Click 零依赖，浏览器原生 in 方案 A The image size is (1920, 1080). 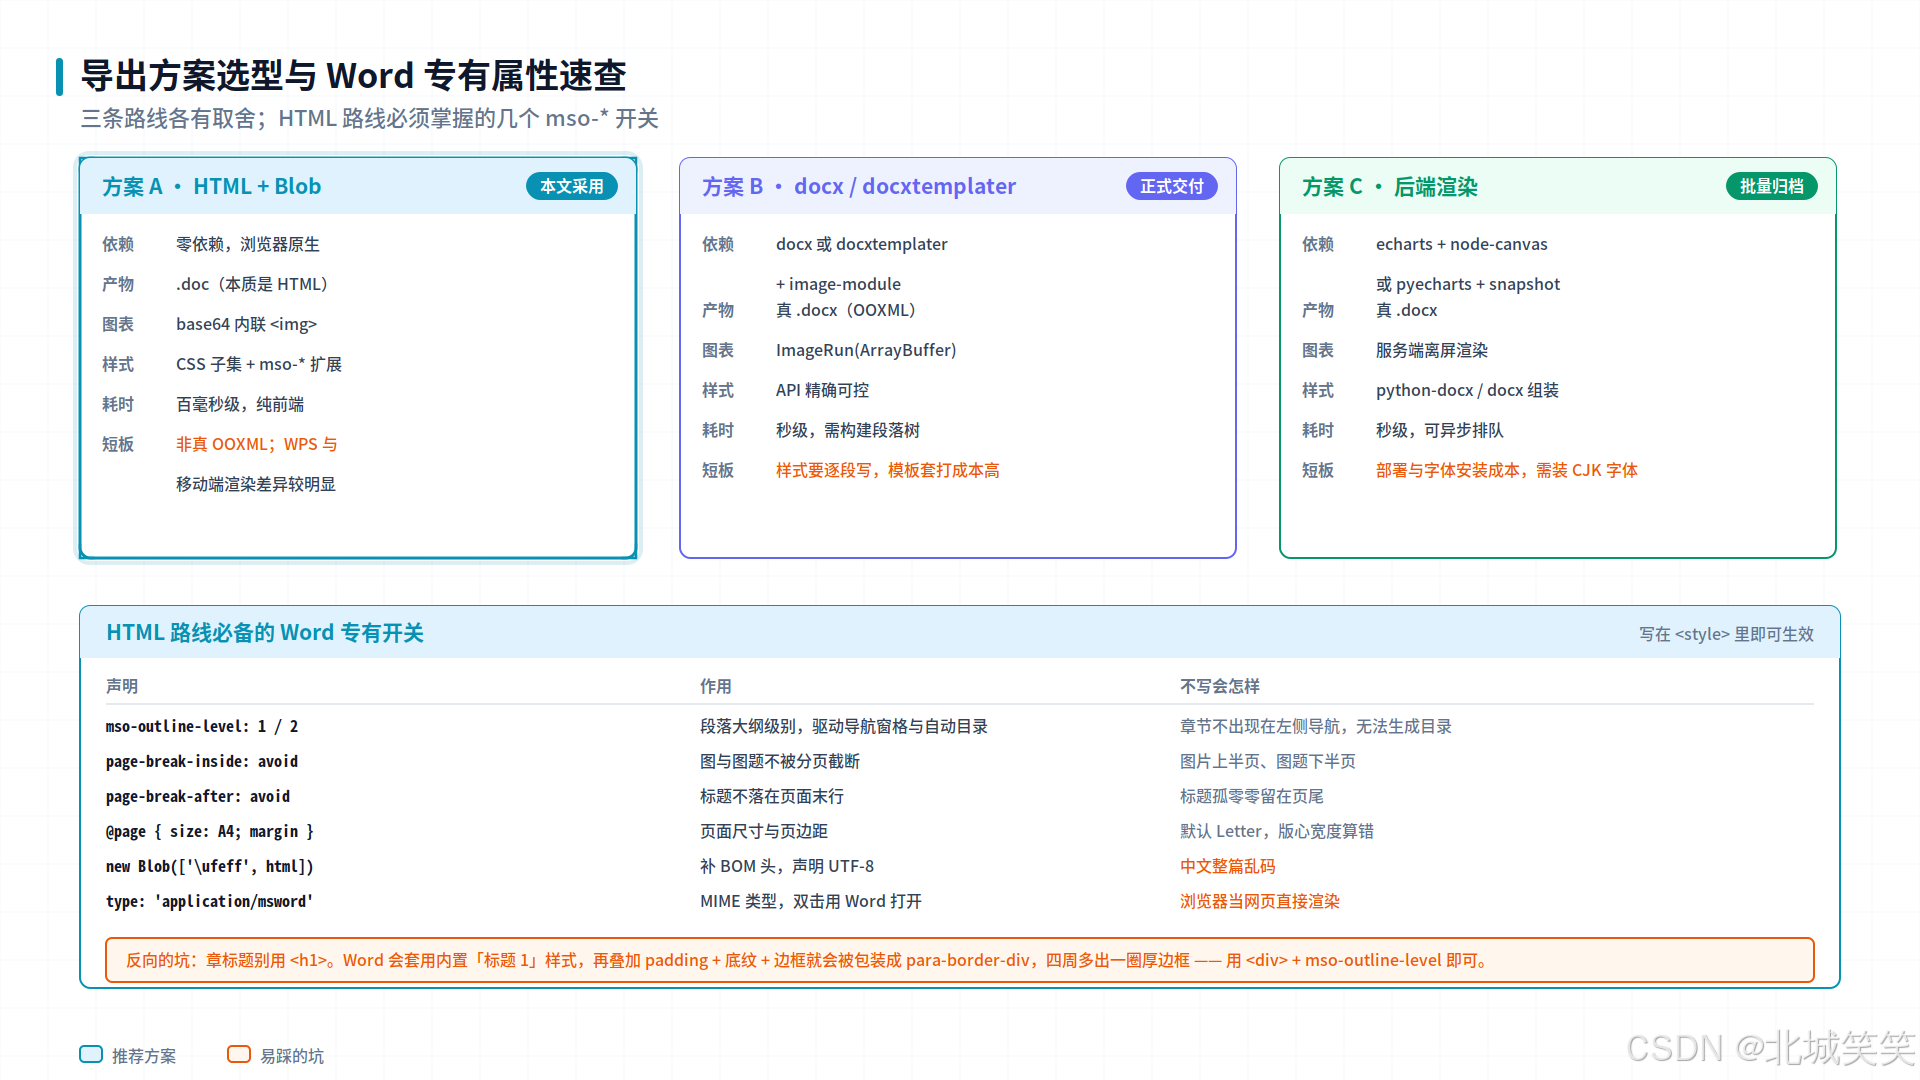coord(248,244)
